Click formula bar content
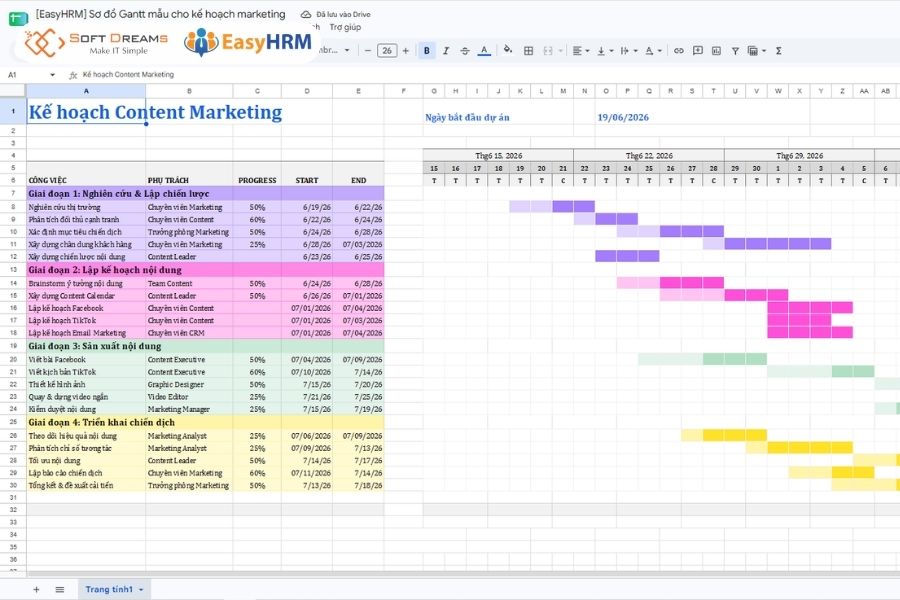 (128, 75)
